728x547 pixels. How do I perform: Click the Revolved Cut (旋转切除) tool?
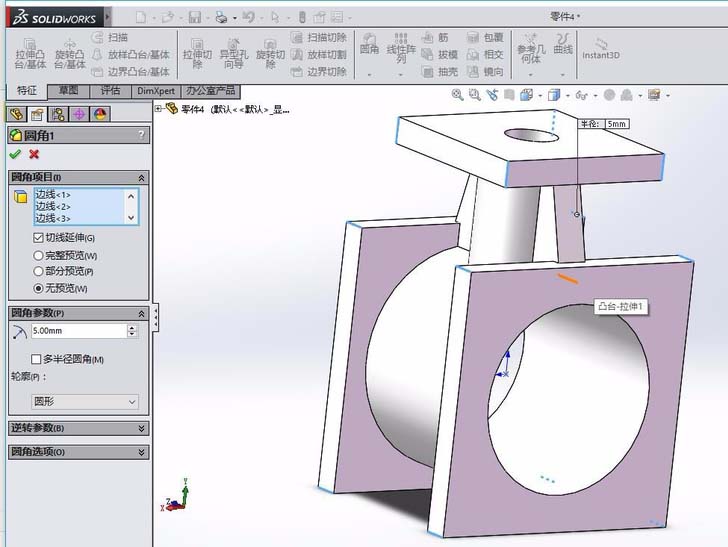pos(270,54)
